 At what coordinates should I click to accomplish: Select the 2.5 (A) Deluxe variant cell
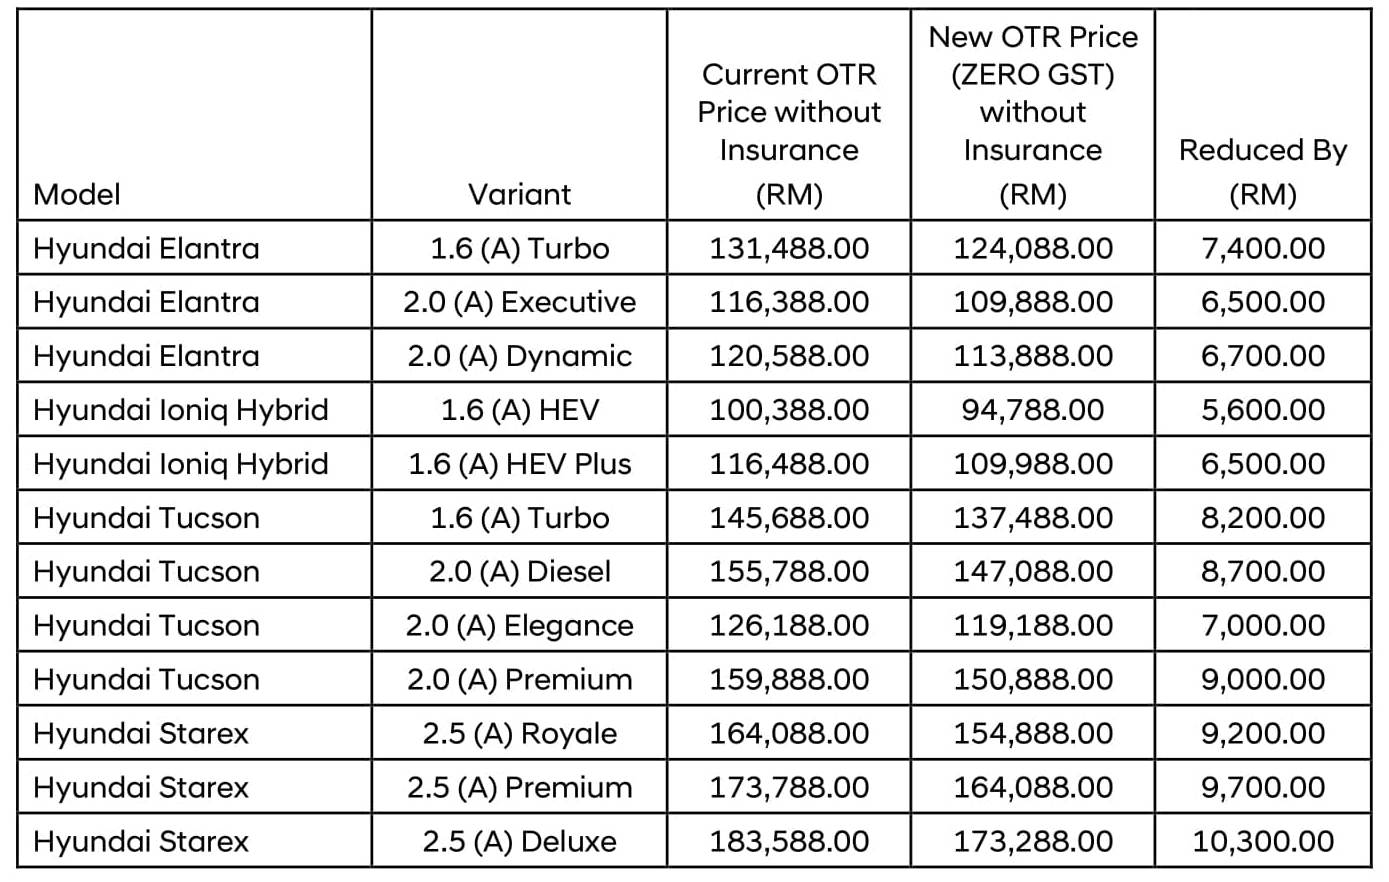(x=519, y=842)
